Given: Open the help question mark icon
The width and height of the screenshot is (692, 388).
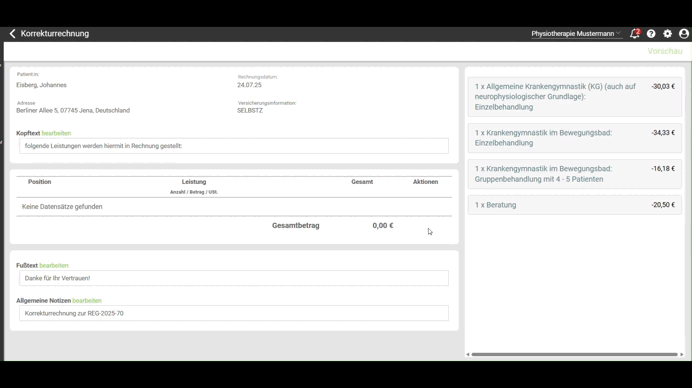Looking at the screenshot, I should pyautogui.click(x=651, y=34).
